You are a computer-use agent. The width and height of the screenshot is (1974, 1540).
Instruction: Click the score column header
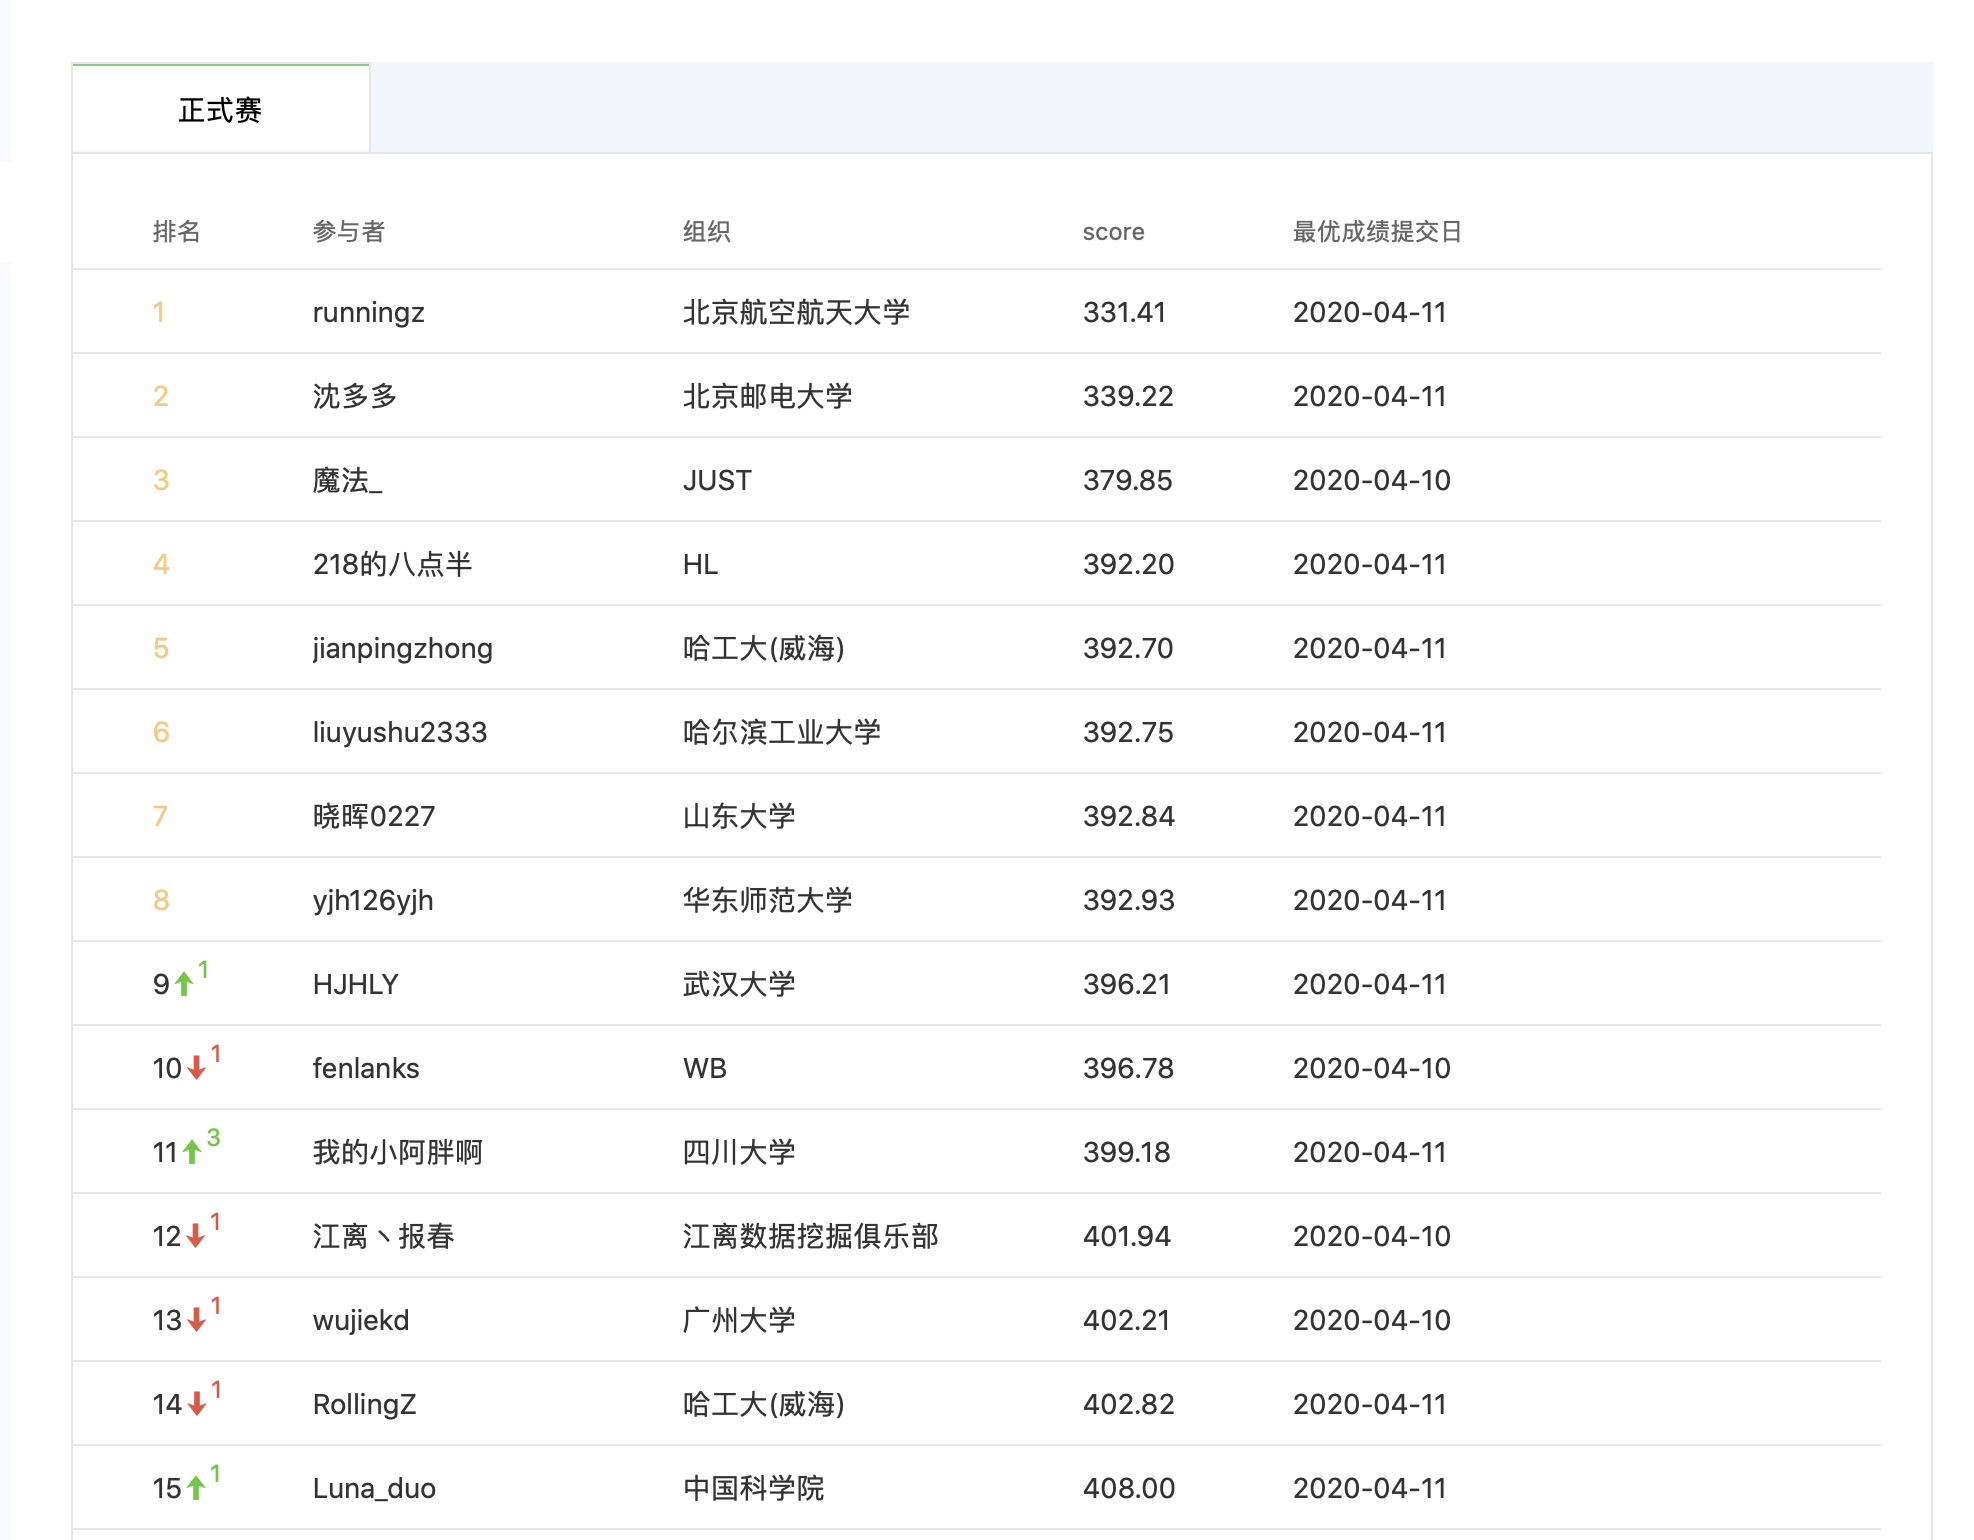tap(1113, 232)
